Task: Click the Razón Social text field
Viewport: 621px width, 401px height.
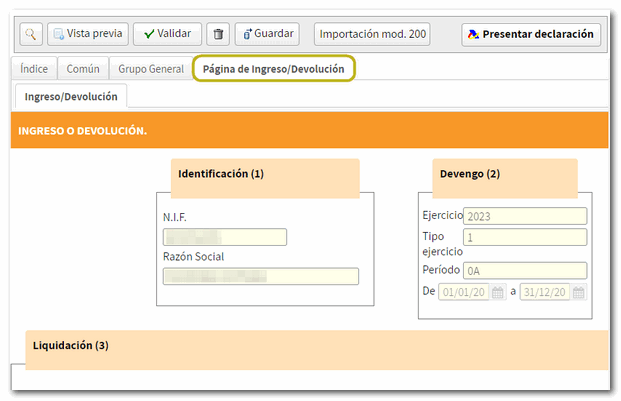Action: pyautogui.click(x=260, y=276)
